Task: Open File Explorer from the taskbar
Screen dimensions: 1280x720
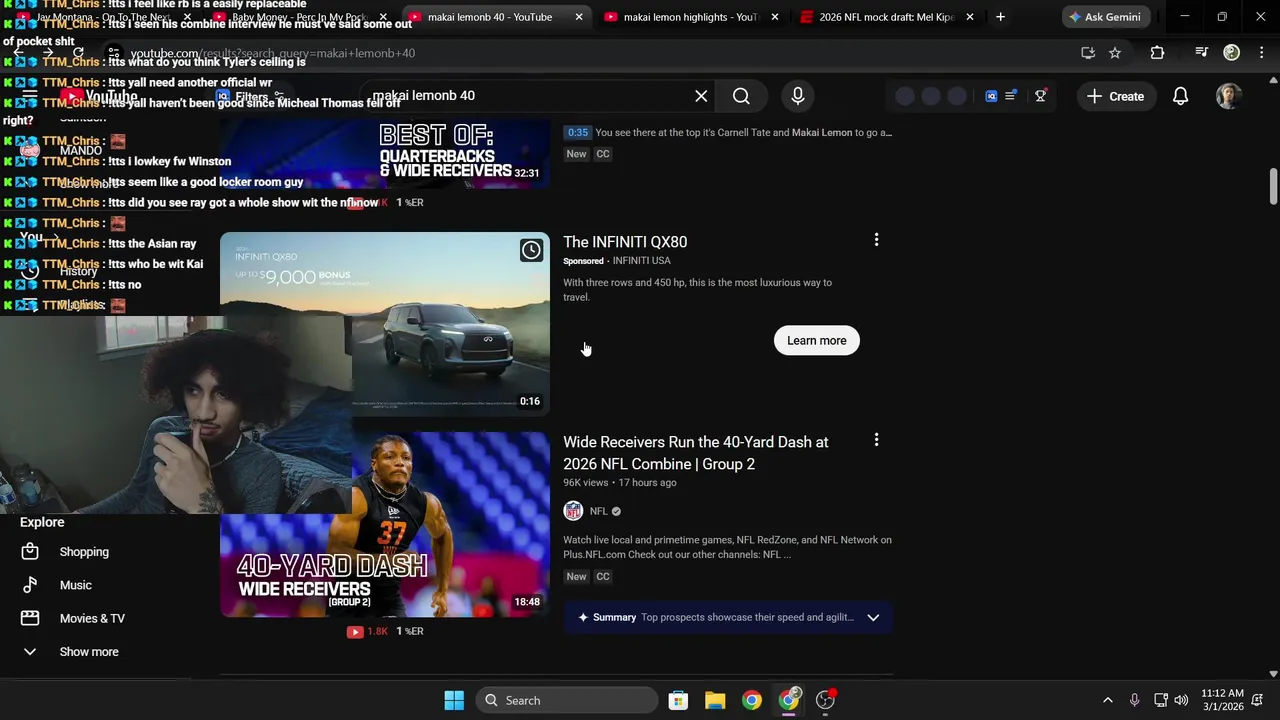Action: pos(715,700)
